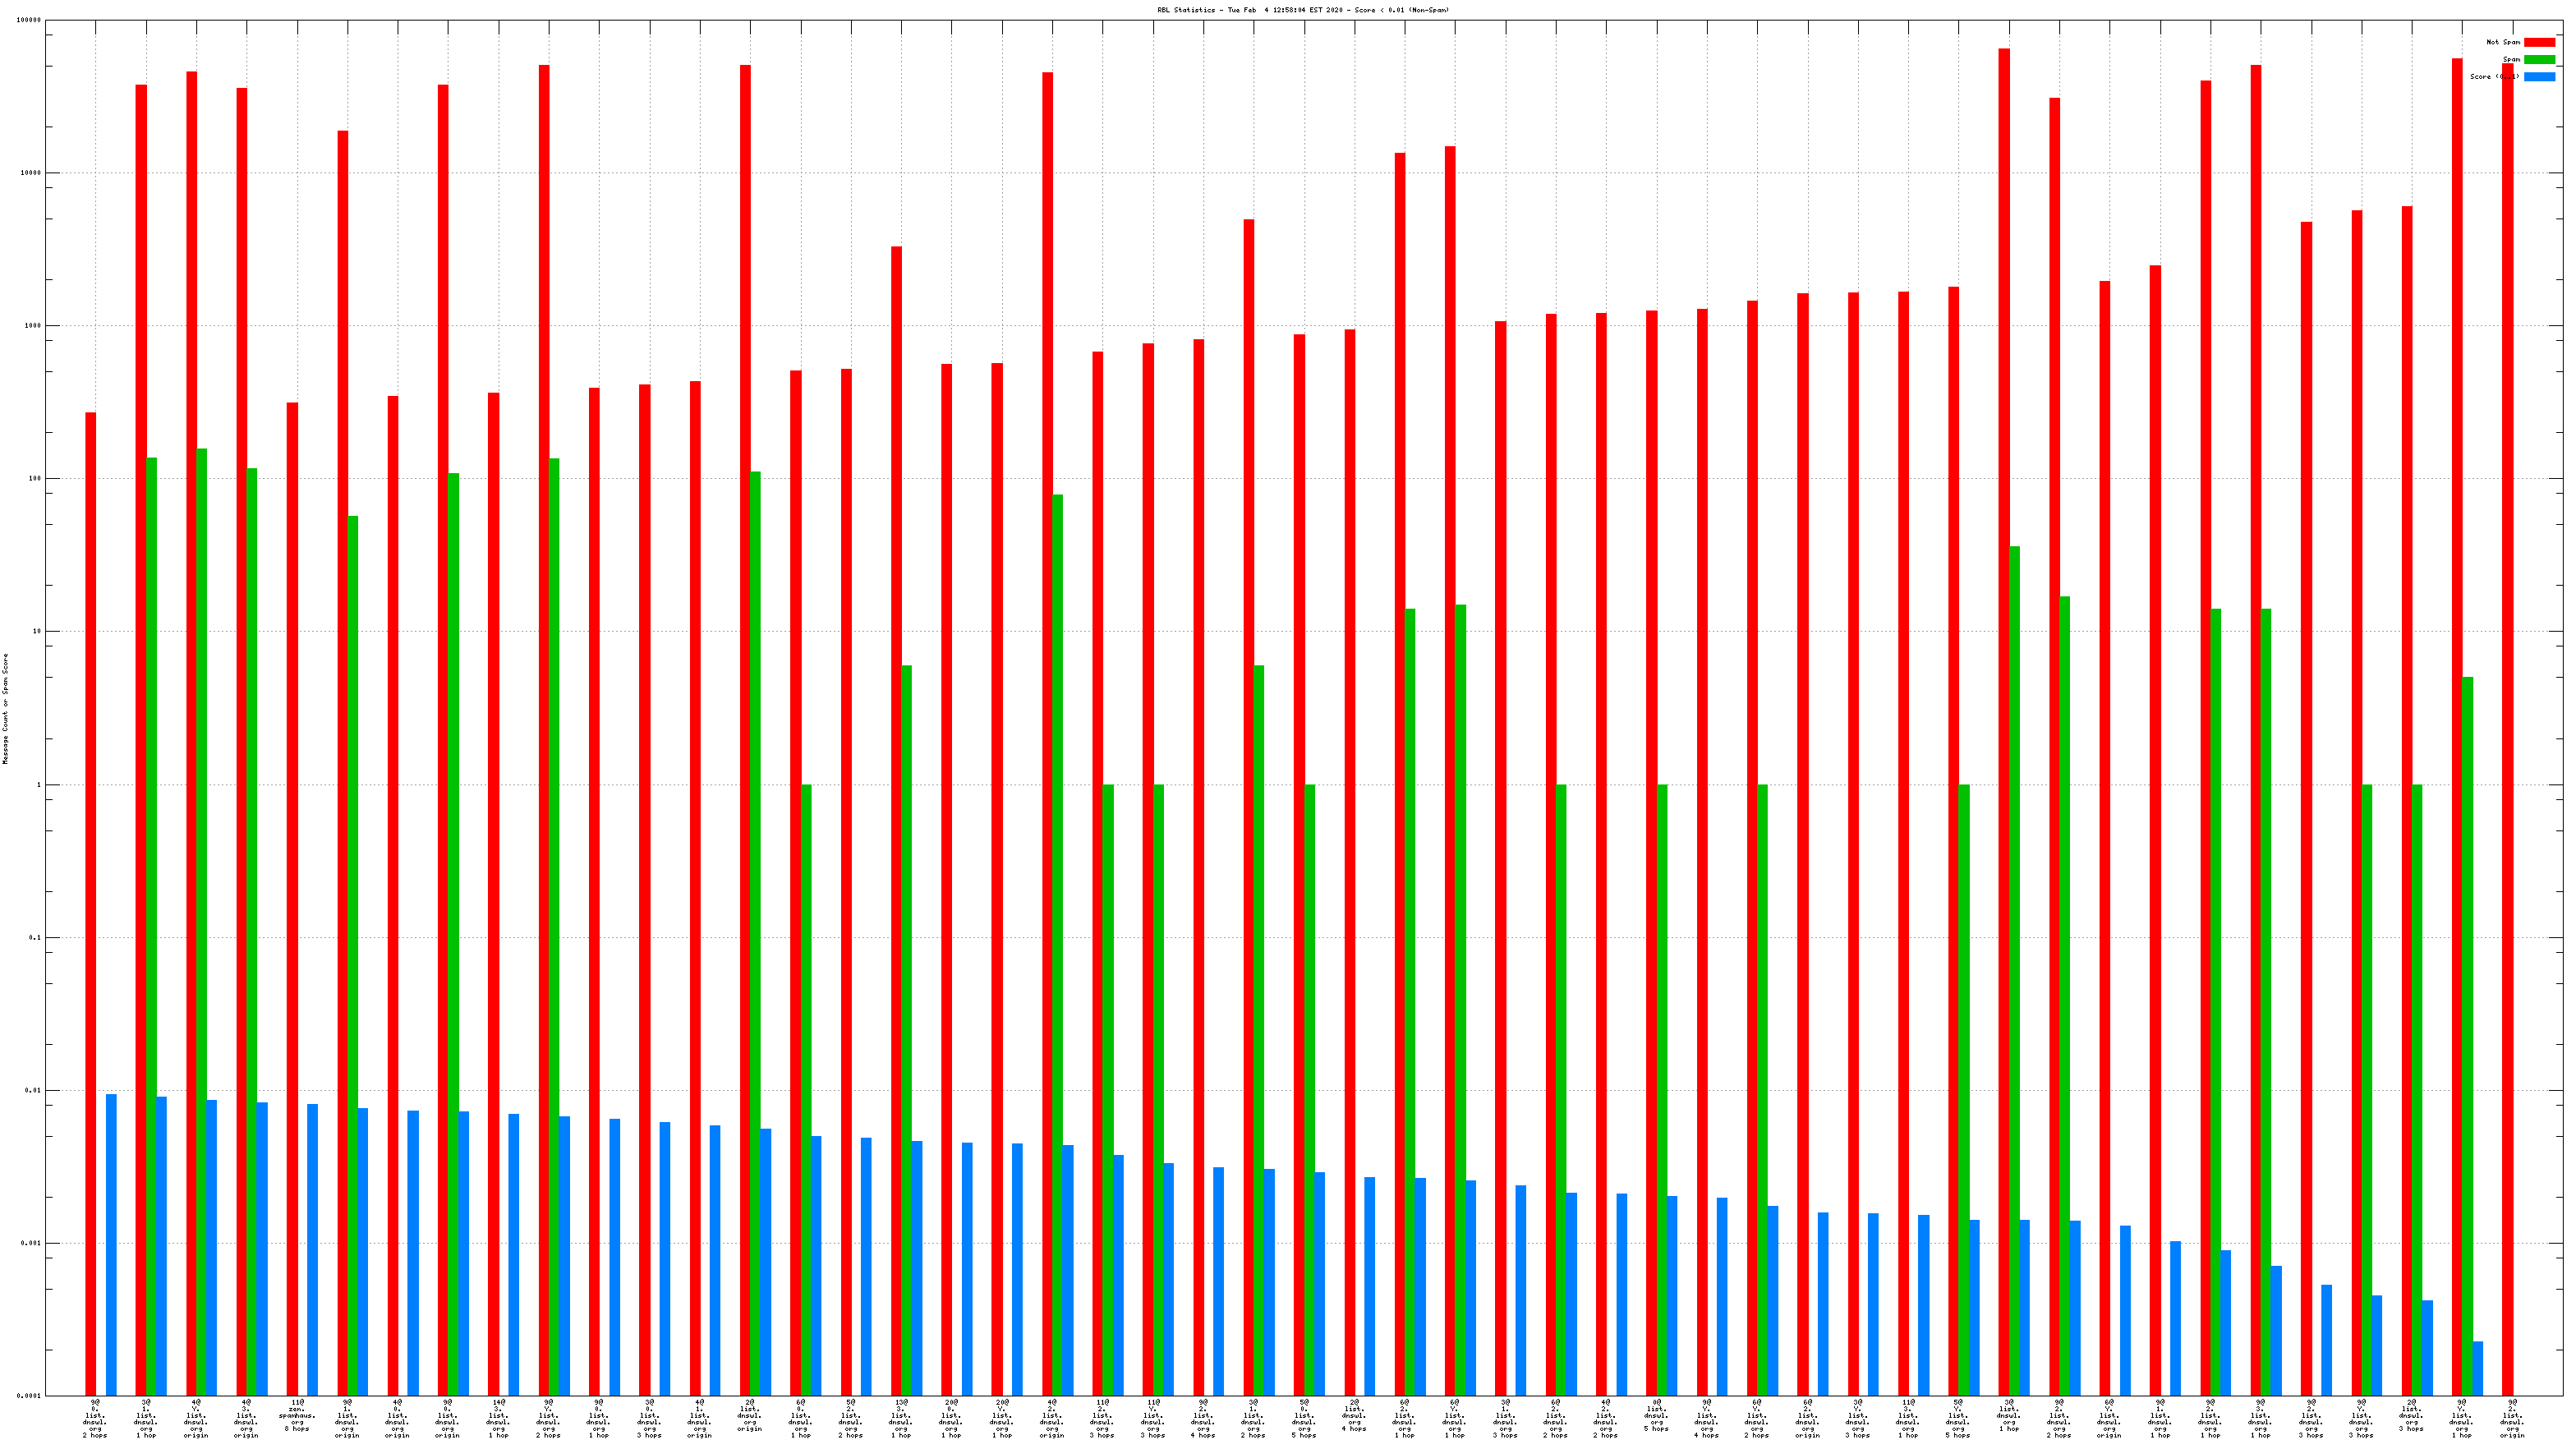2576x1449 pixels.
Task: Click the 14@ 3.list.dnswl.org x-axis label
Action: pos(498,1419)
